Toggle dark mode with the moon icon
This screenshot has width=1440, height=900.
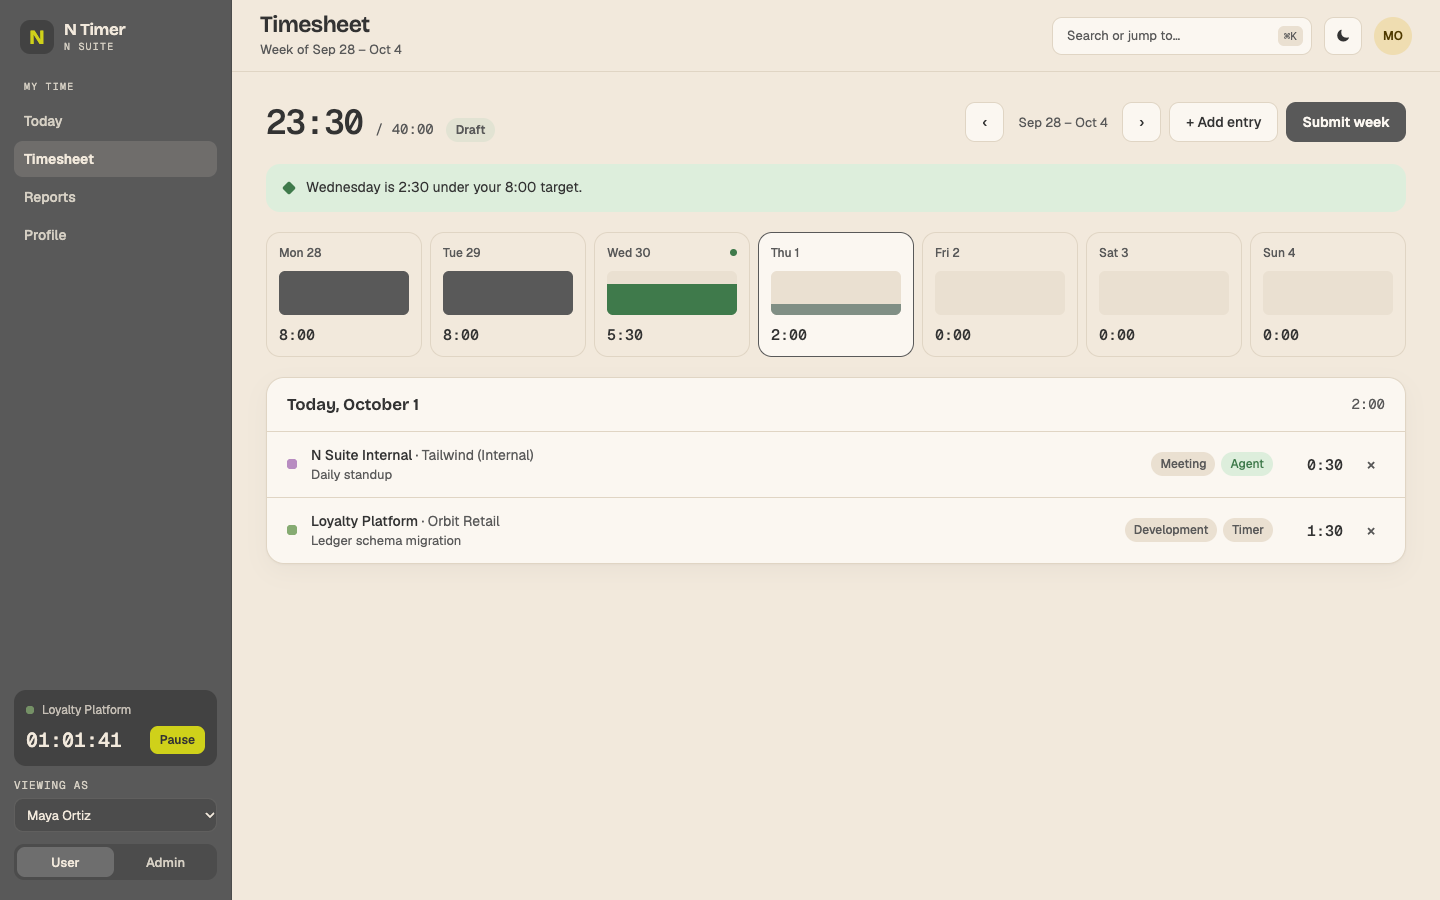tap(1343, 36)
